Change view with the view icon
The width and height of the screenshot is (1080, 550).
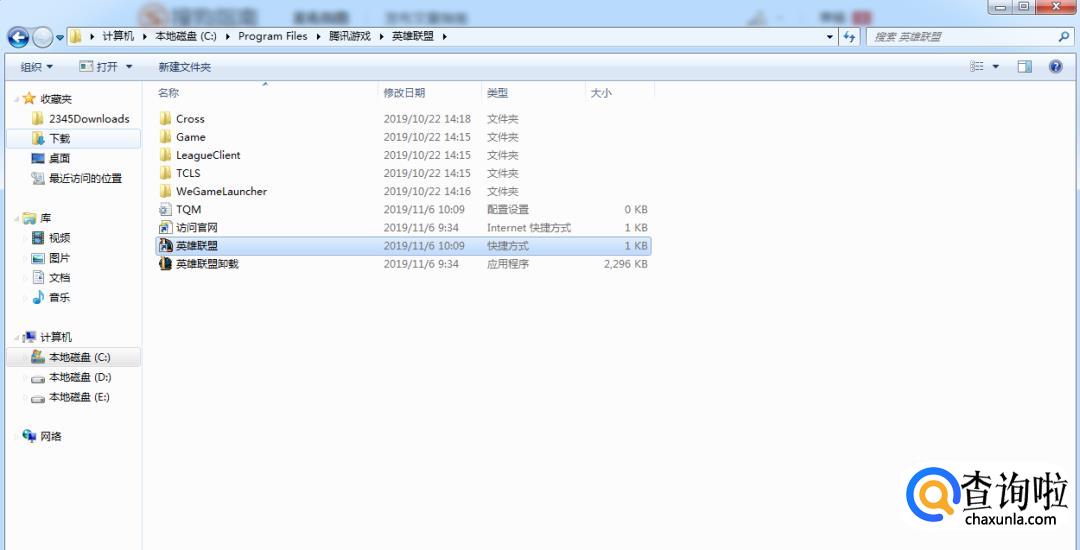(977, 67)
